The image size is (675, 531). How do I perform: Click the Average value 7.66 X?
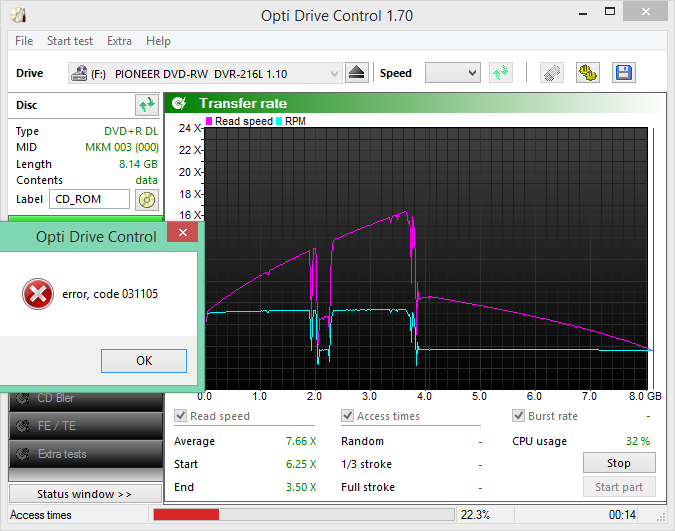point(301,441)
